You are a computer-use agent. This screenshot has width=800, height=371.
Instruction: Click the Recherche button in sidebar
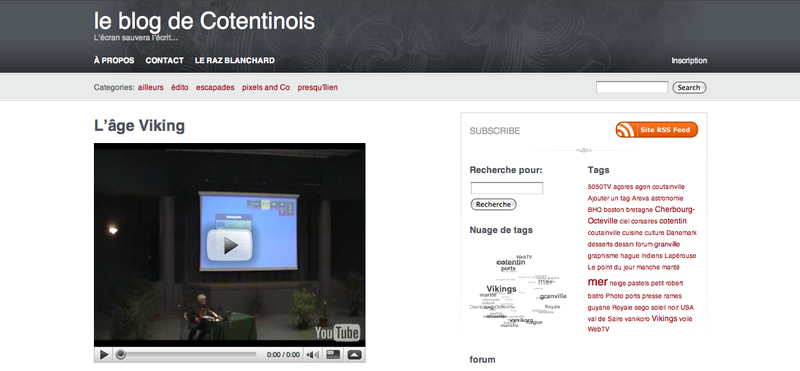493,204
